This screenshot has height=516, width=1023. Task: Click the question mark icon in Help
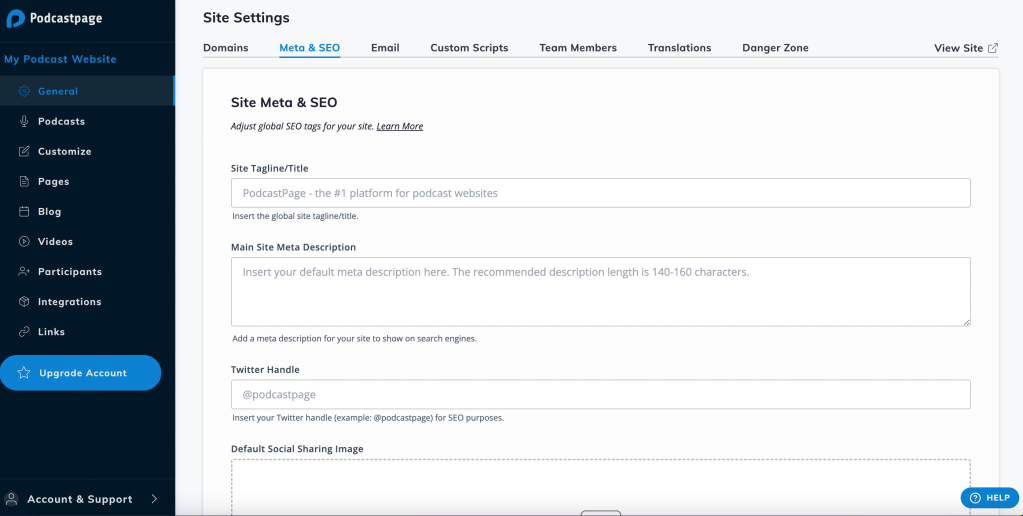click(x=975, y=498)
